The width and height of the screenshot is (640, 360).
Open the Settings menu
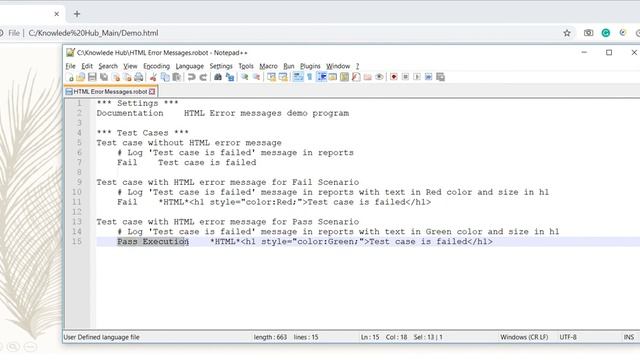pyautogui.click(x=221, y=66)
